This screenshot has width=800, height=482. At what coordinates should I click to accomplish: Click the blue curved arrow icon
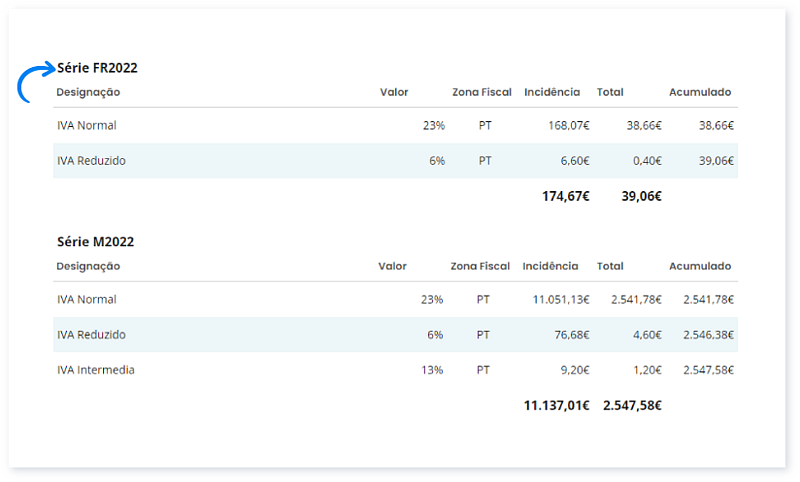click(x=36, y=81)
